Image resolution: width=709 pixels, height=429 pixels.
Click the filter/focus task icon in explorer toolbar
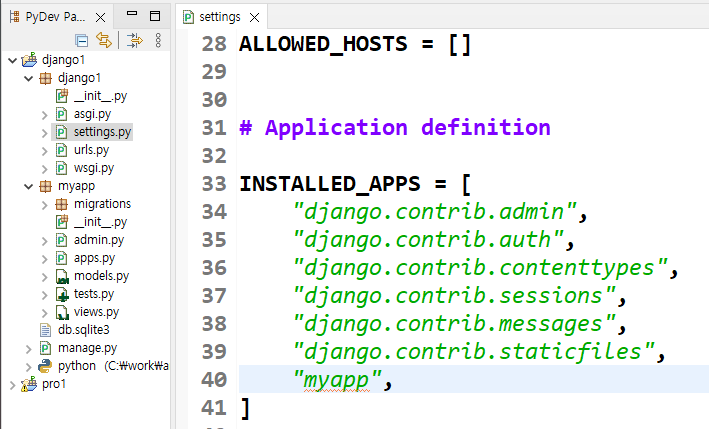pos(134,40)
